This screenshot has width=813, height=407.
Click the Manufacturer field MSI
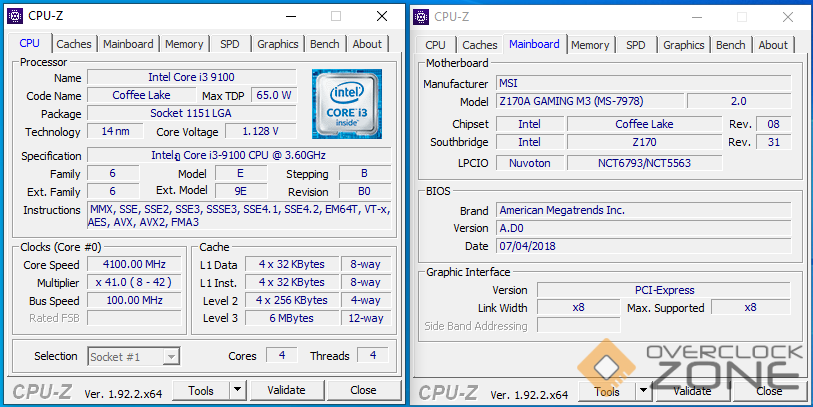coord(643,83)
